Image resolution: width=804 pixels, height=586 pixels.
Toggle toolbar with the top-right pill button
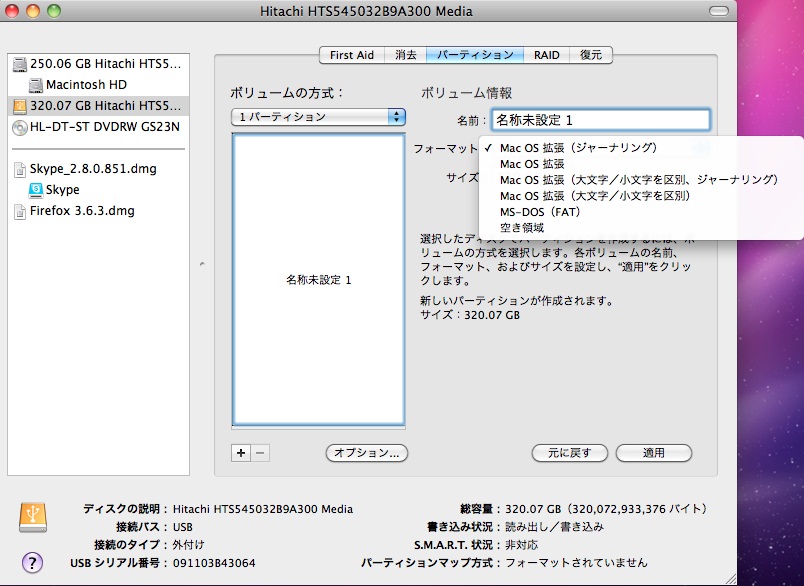[x=718, y=11]
